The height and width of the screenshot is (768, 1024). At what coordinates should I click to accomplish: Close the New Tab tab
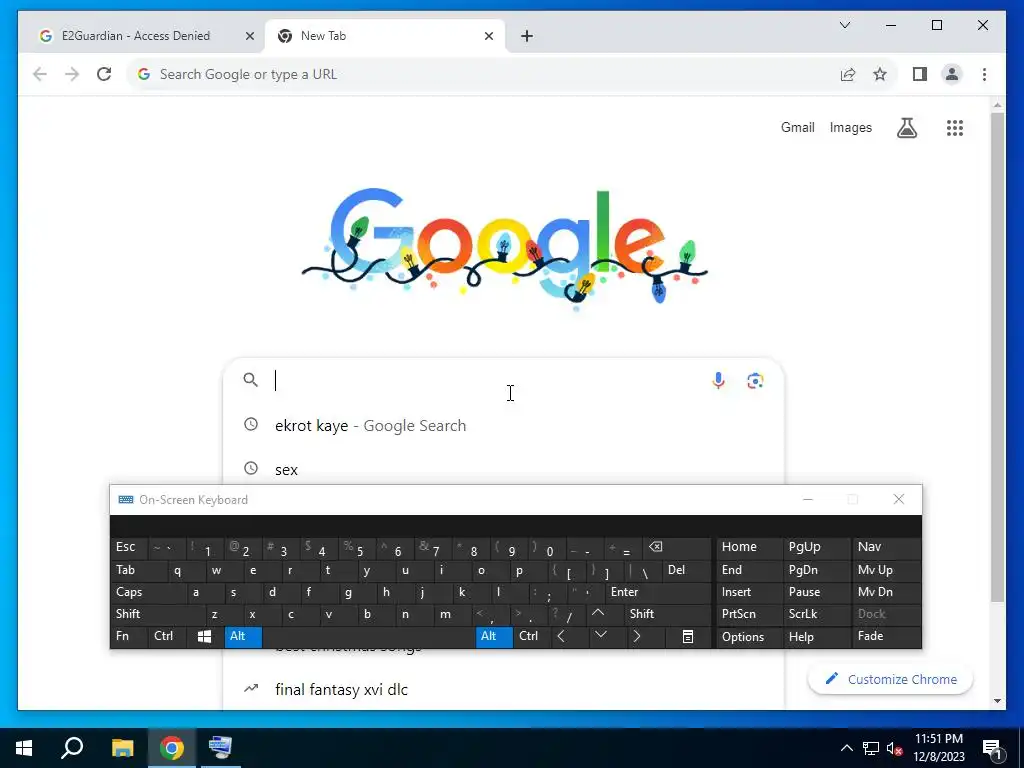click(x=488, y=36)
